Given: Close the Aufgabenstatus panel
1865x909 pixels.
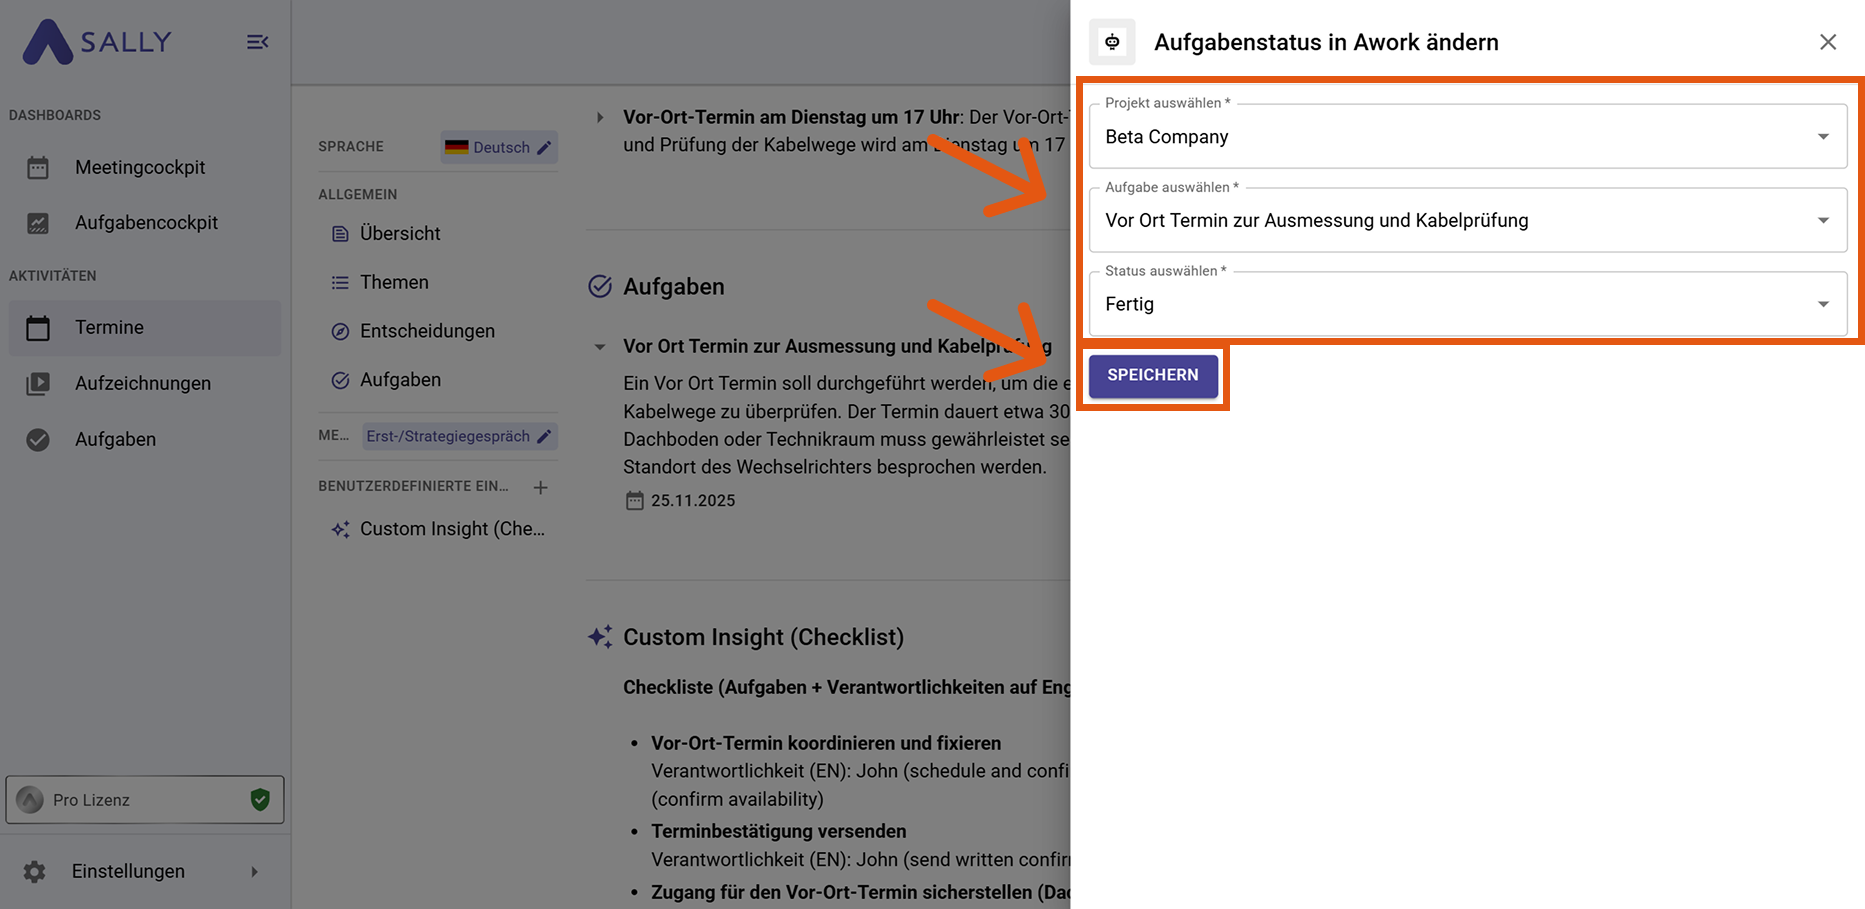Looking at the screenshot, I should click(x=1827, y=42).
